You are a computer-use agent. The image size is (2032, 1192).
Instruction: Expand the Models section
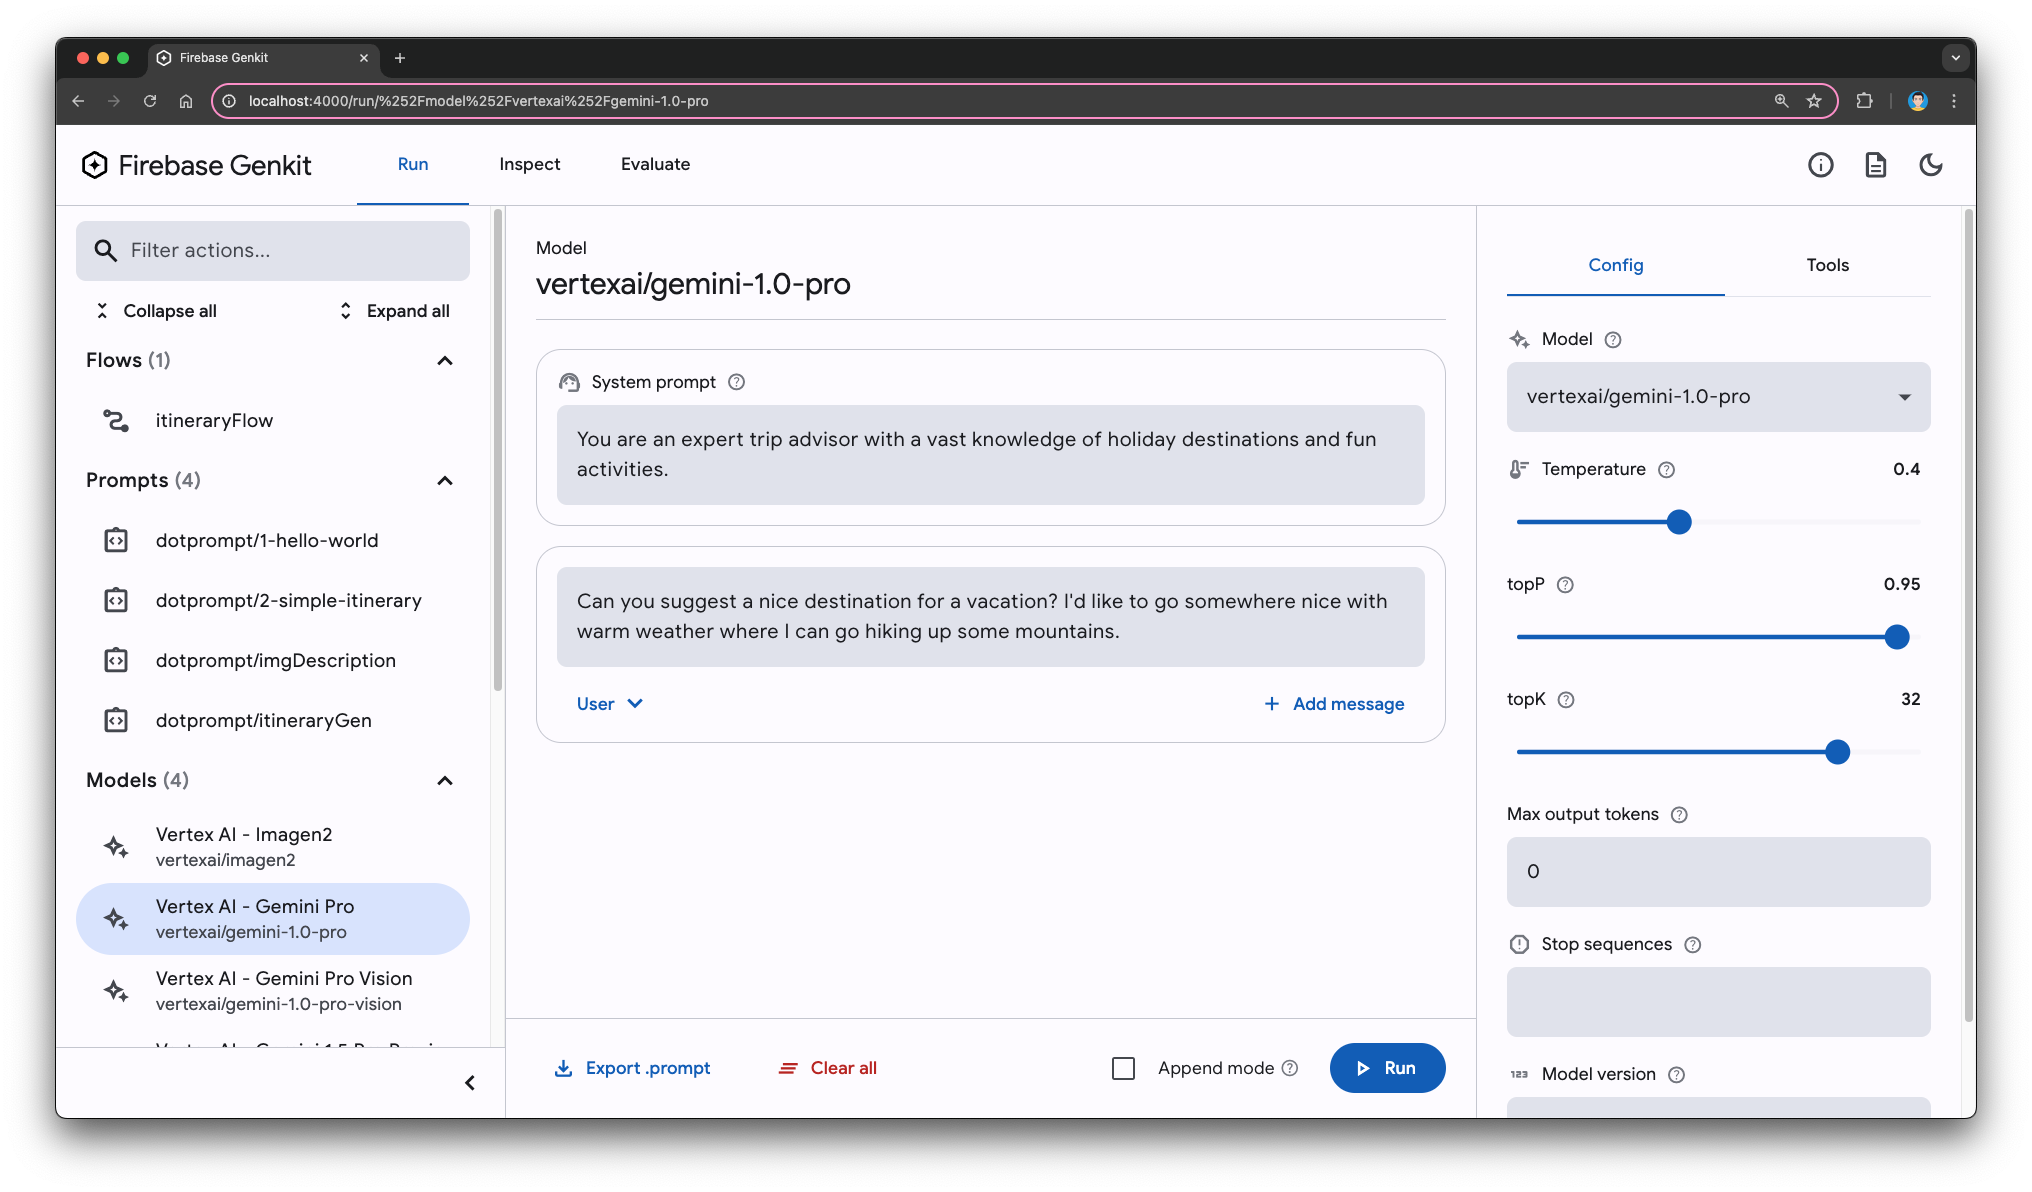point(448,779)
